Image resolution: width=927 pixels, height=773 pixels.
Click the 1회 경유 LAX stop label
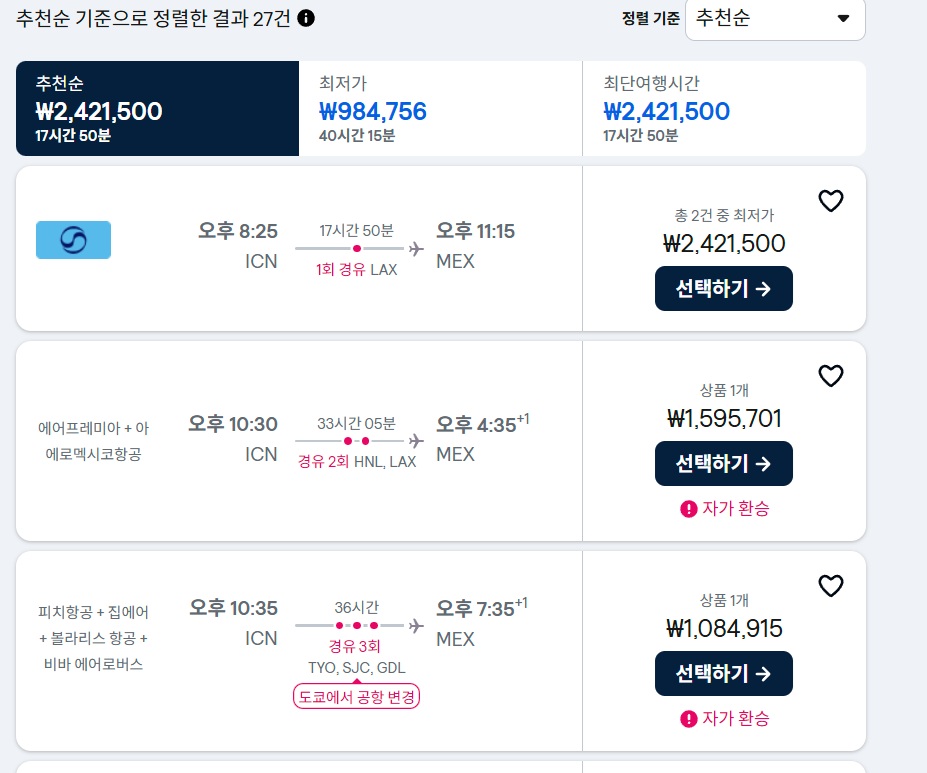[x=356, y=269]
